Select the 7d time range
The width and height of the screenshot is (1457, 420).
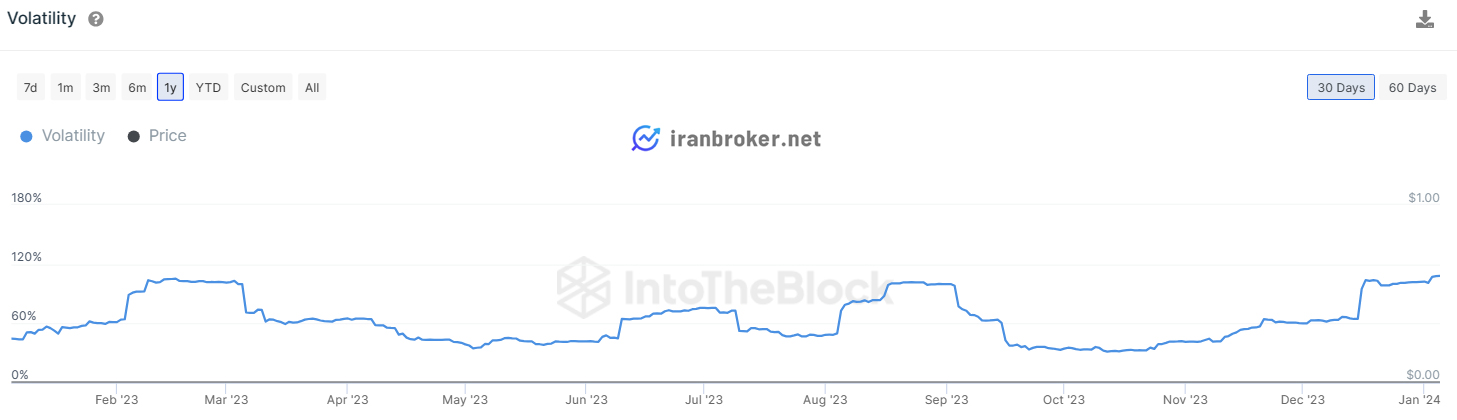coord(31,87)
